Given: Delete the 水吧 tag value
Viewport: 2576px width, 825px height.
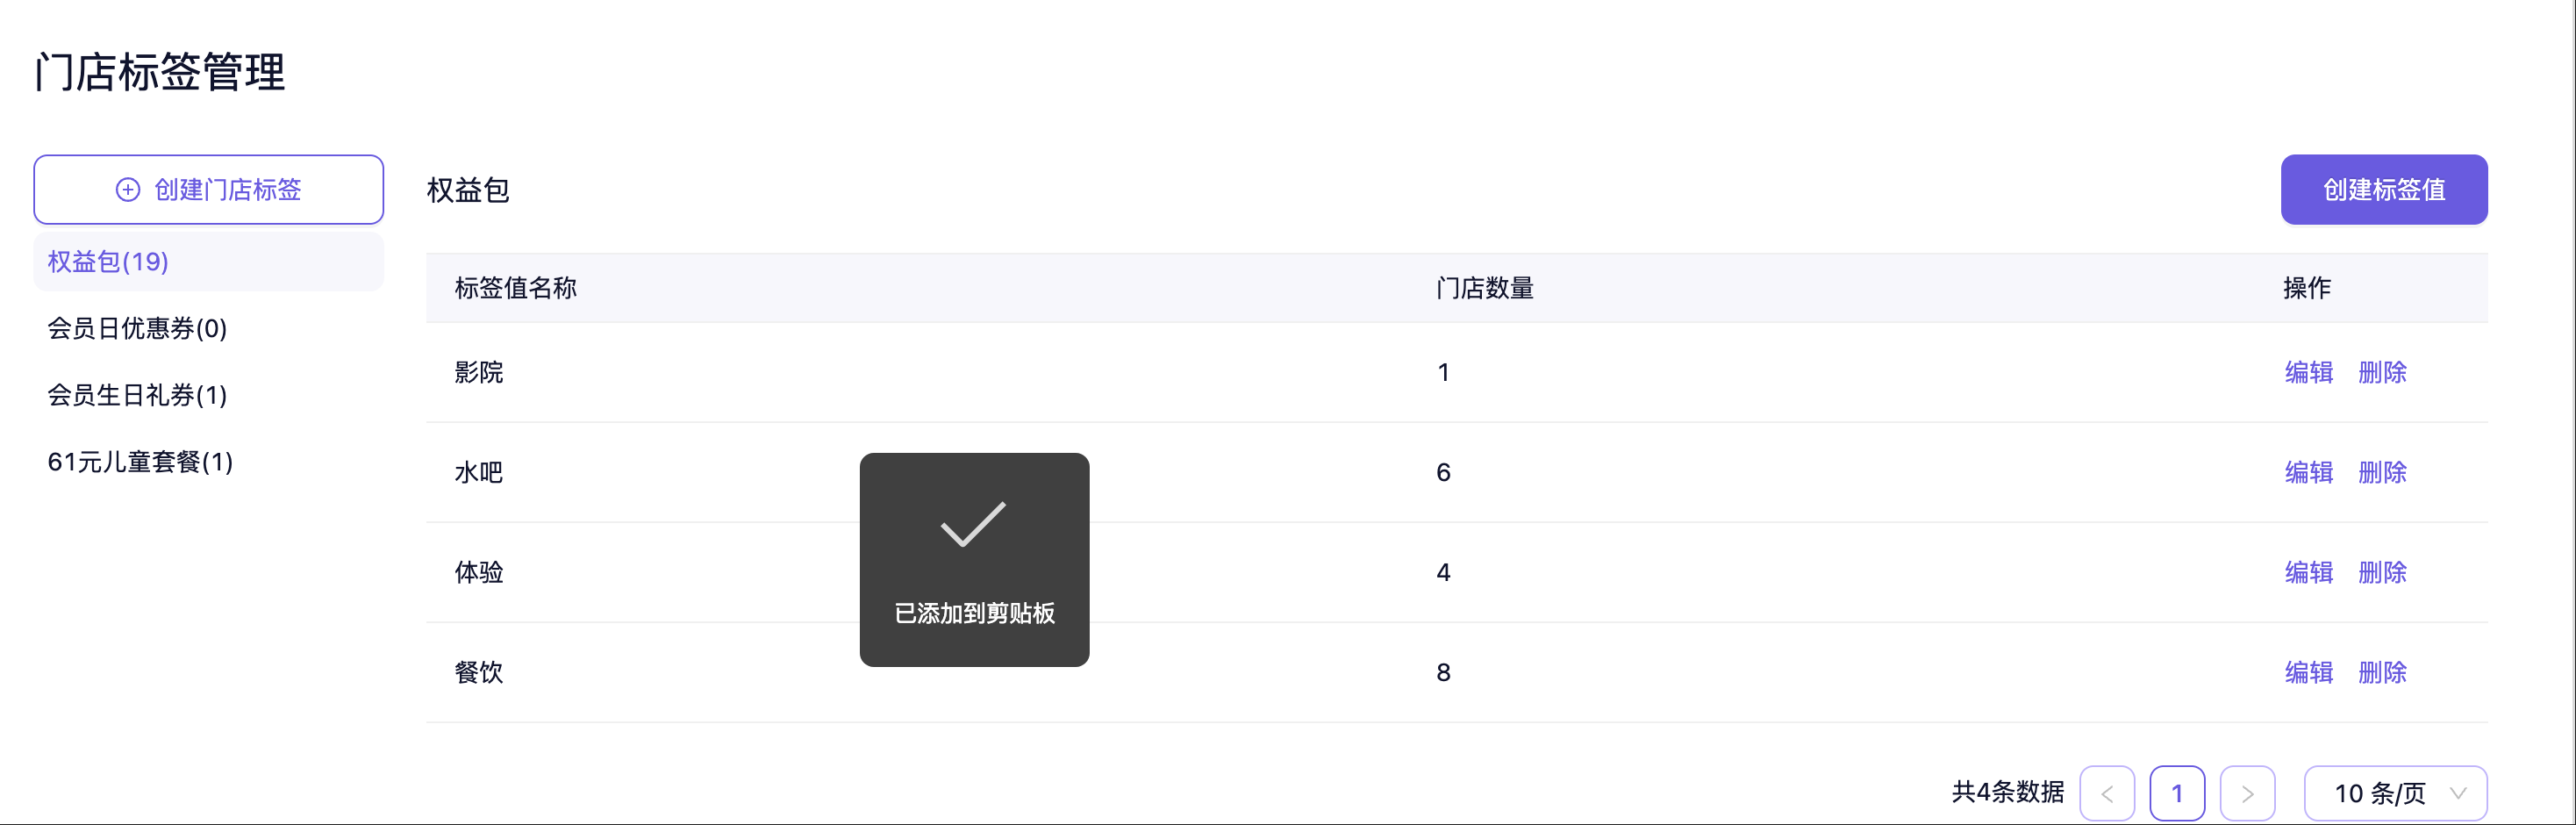Looking at the screenshot, I should 2382,473.
